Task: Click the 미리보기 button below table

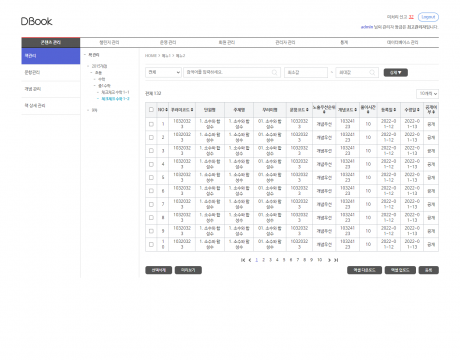Action: pos(188,270)
